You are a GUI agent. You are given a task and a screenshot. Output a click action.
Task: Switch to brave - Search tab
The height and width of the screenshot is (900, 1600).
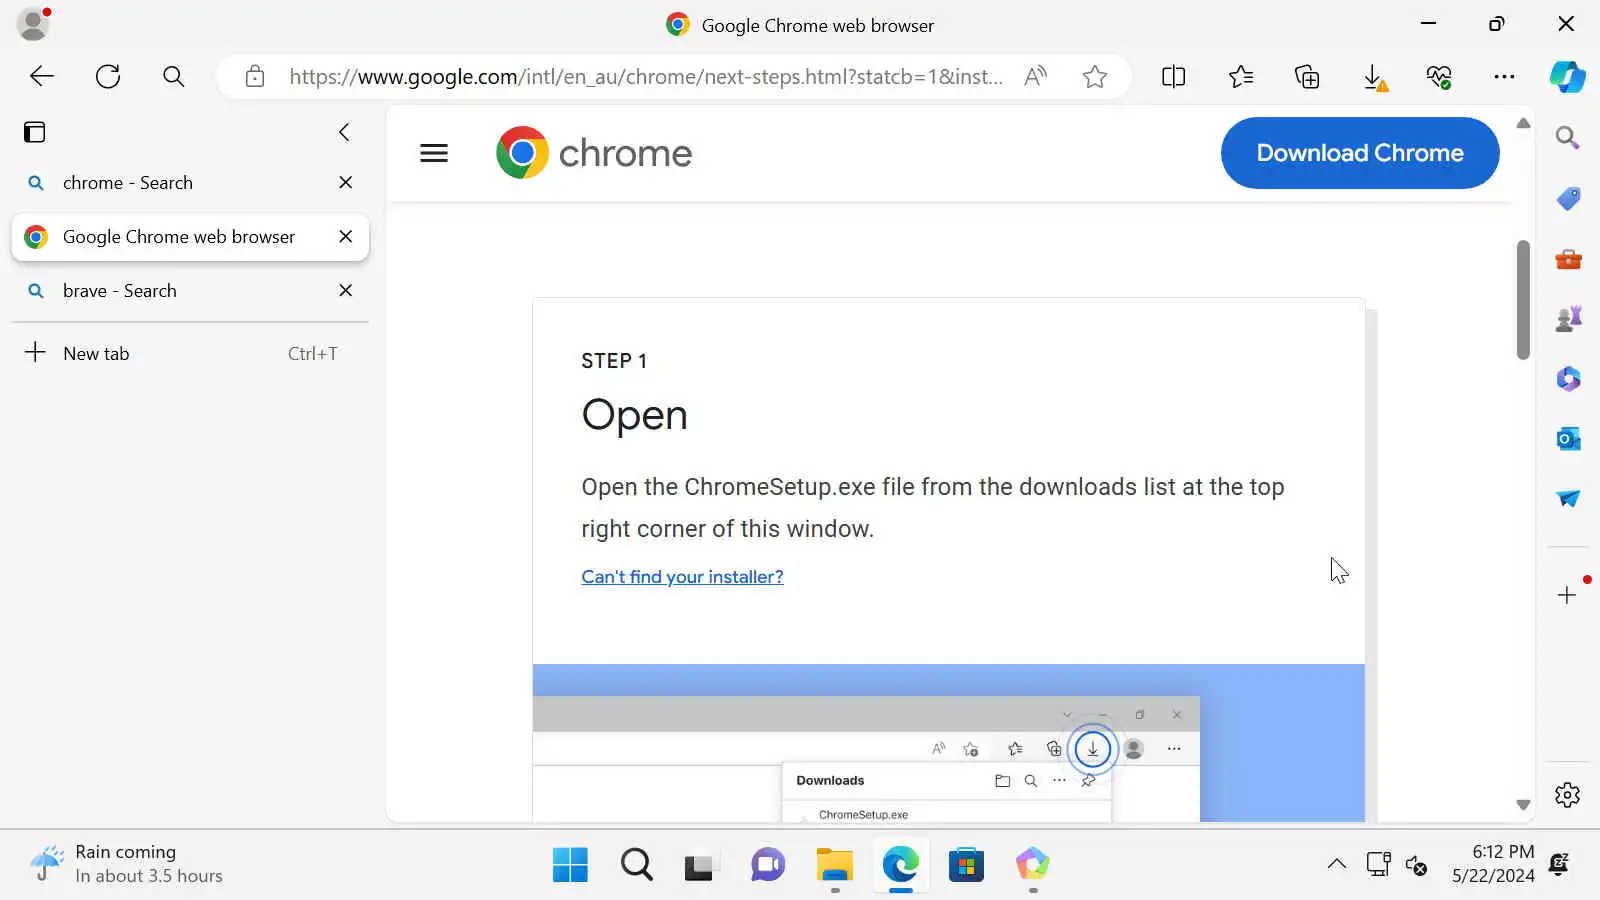190,291
